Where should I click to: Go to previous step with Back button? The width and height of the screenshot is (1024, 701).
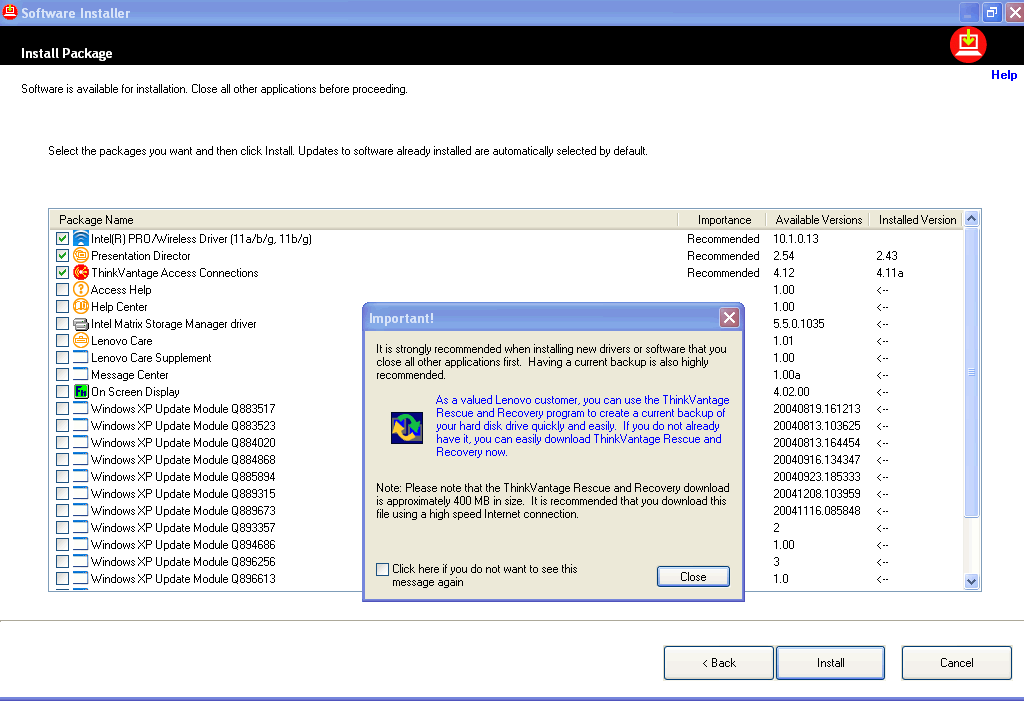tap(718, 662)
